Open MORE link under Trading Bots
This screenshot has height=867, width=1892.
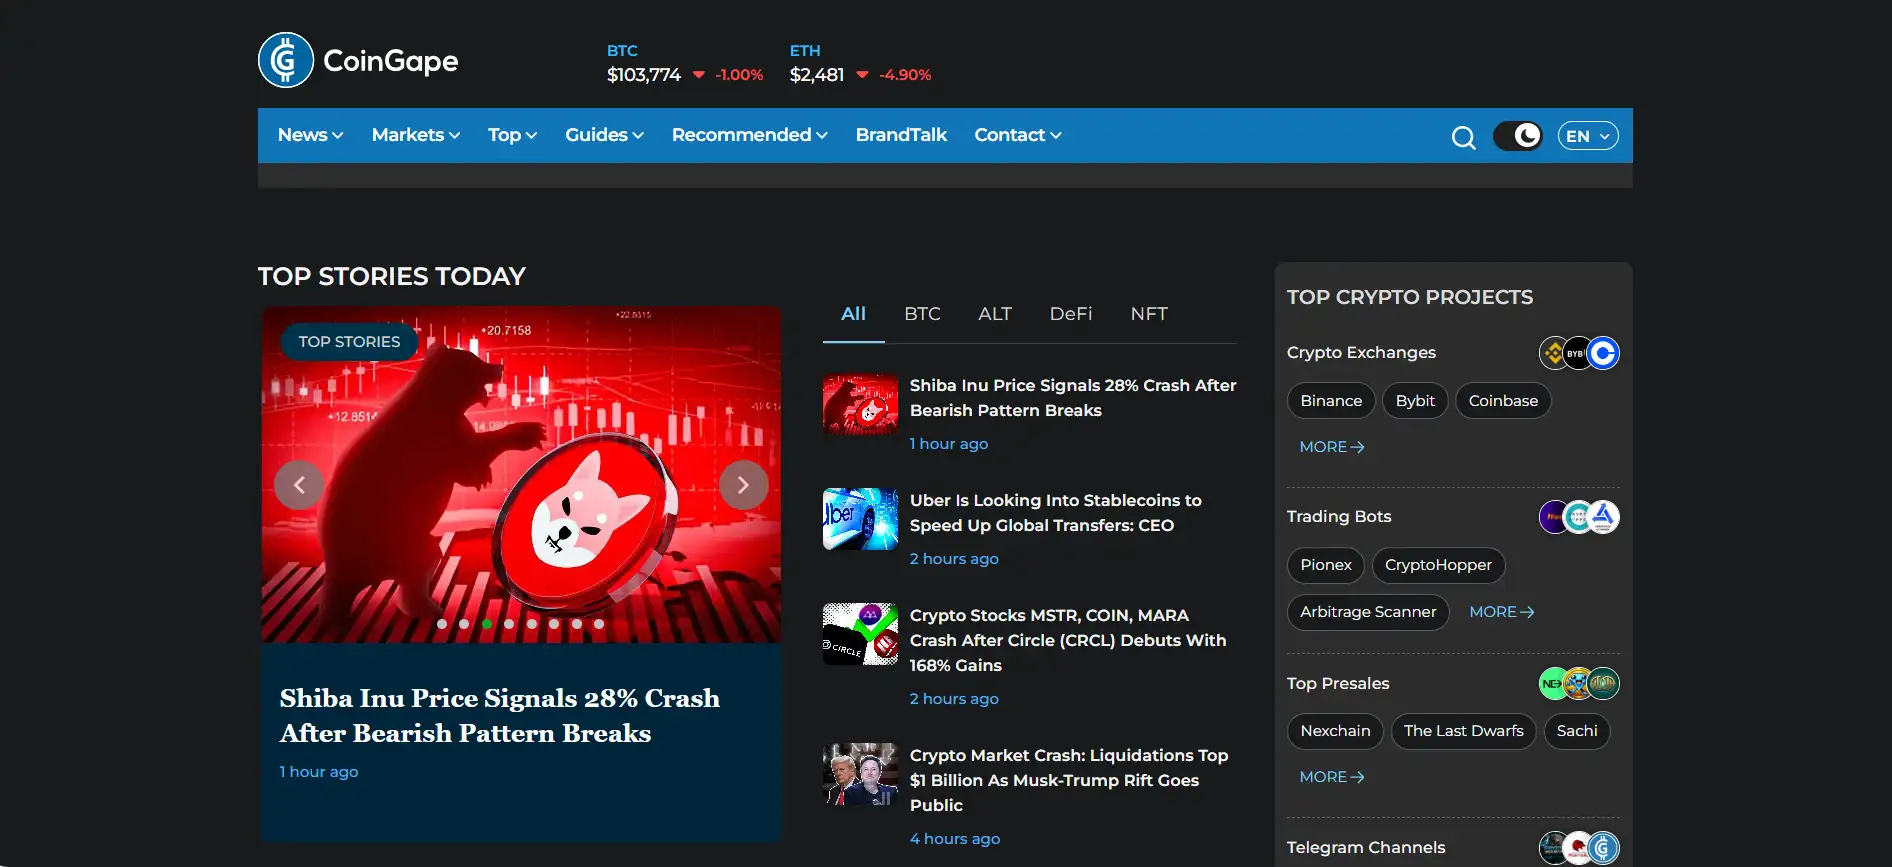1501,612
